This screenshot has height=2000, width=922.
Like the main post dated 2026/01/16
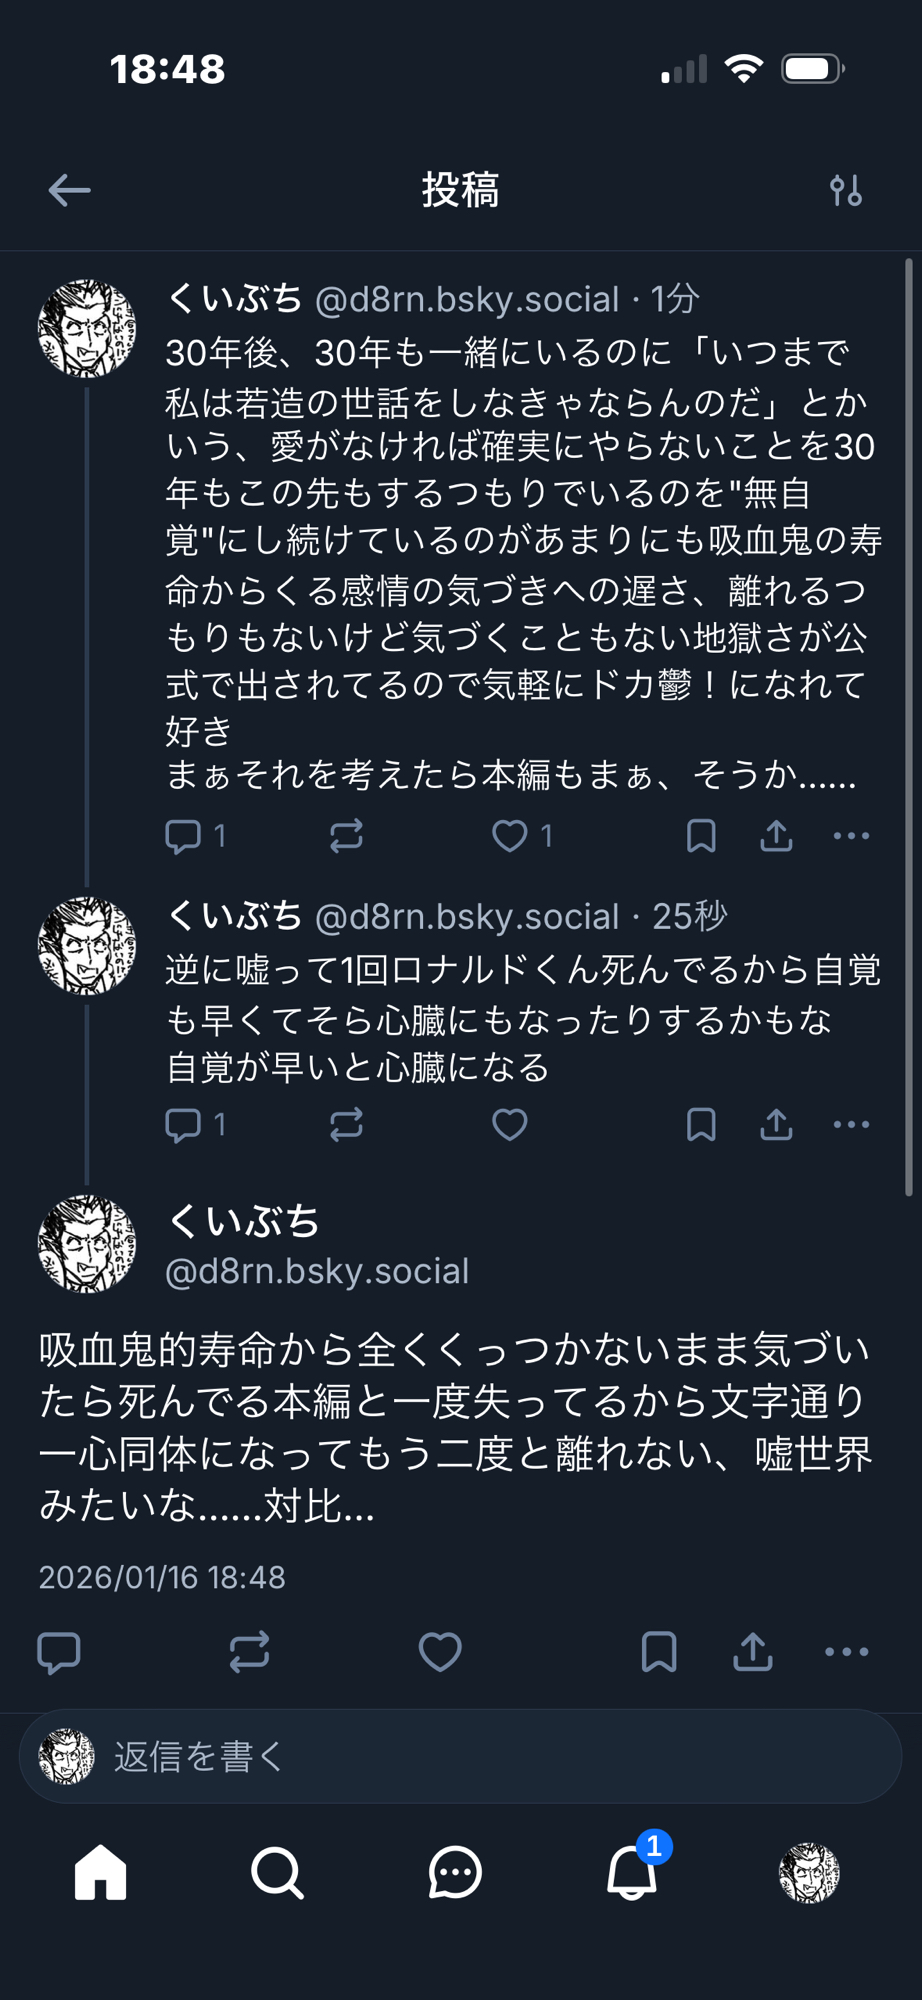440,1652
